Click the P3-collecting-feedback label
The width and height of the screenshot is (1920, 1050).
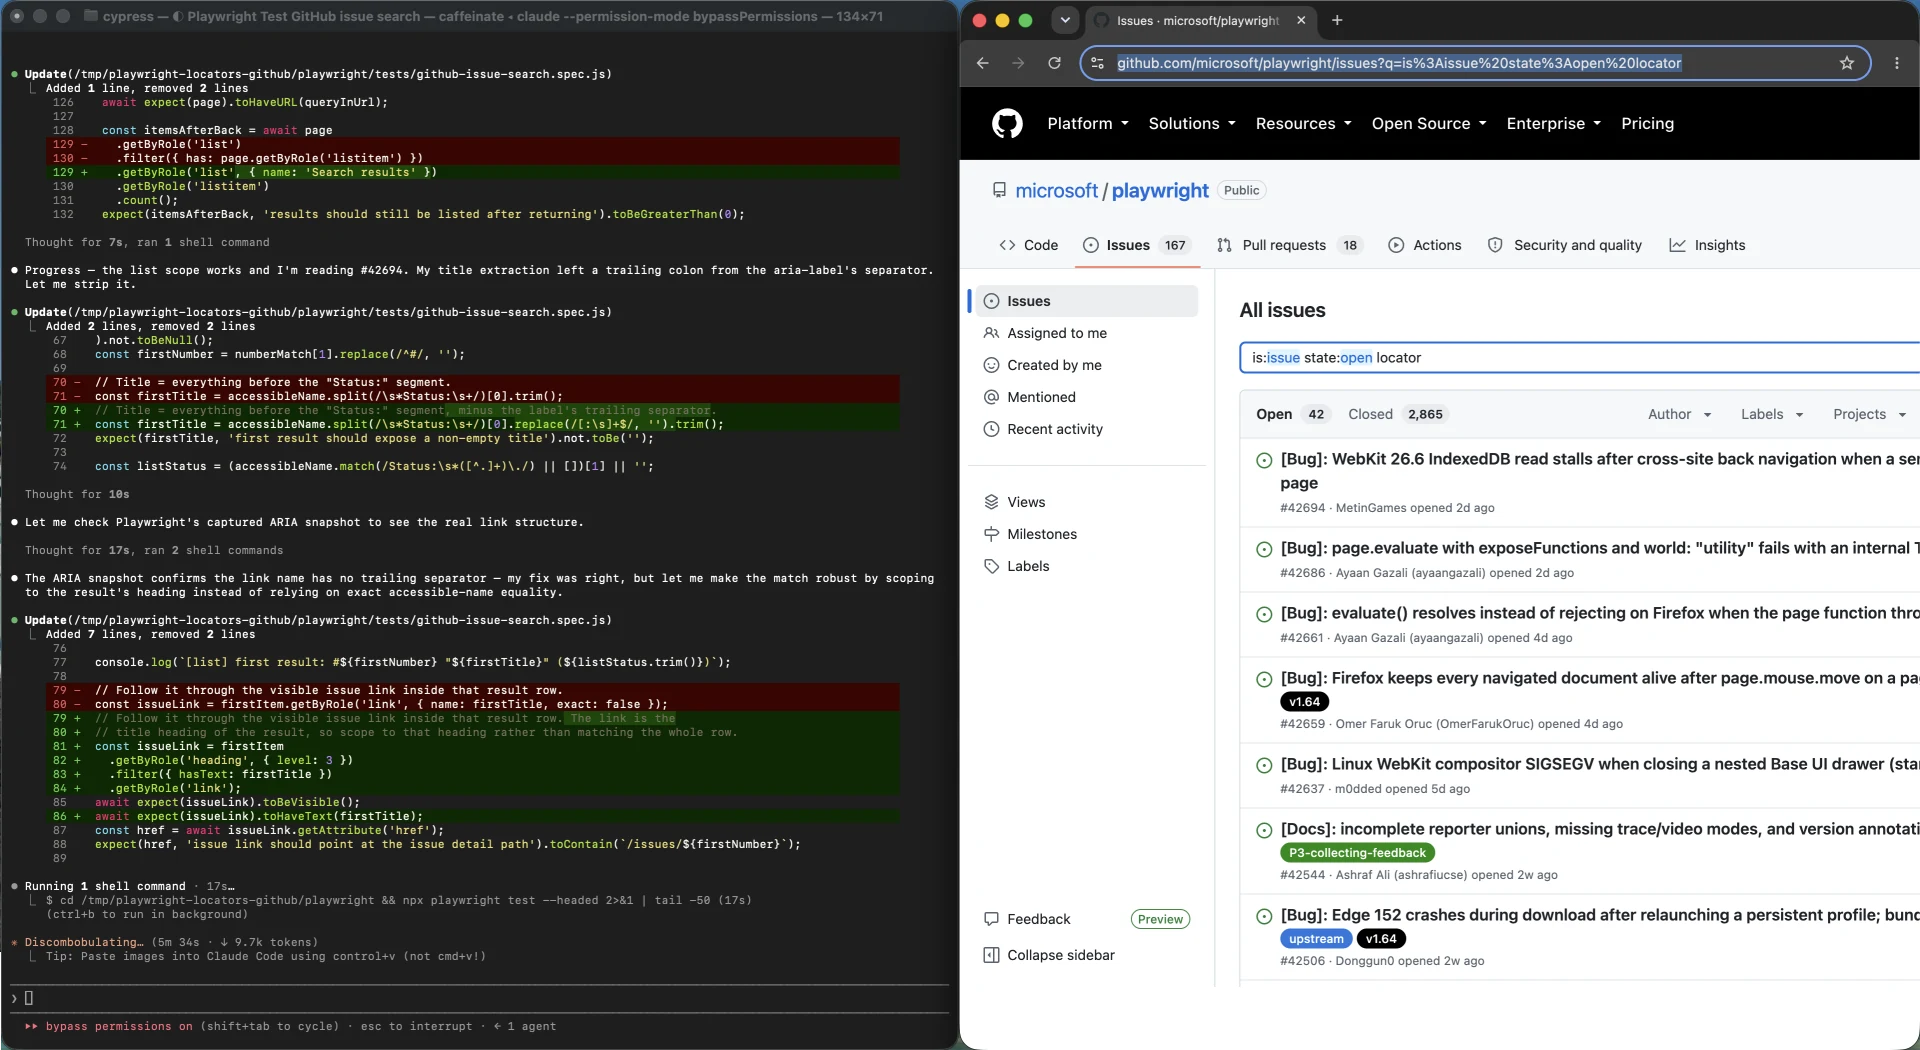tap(1357, 853)
